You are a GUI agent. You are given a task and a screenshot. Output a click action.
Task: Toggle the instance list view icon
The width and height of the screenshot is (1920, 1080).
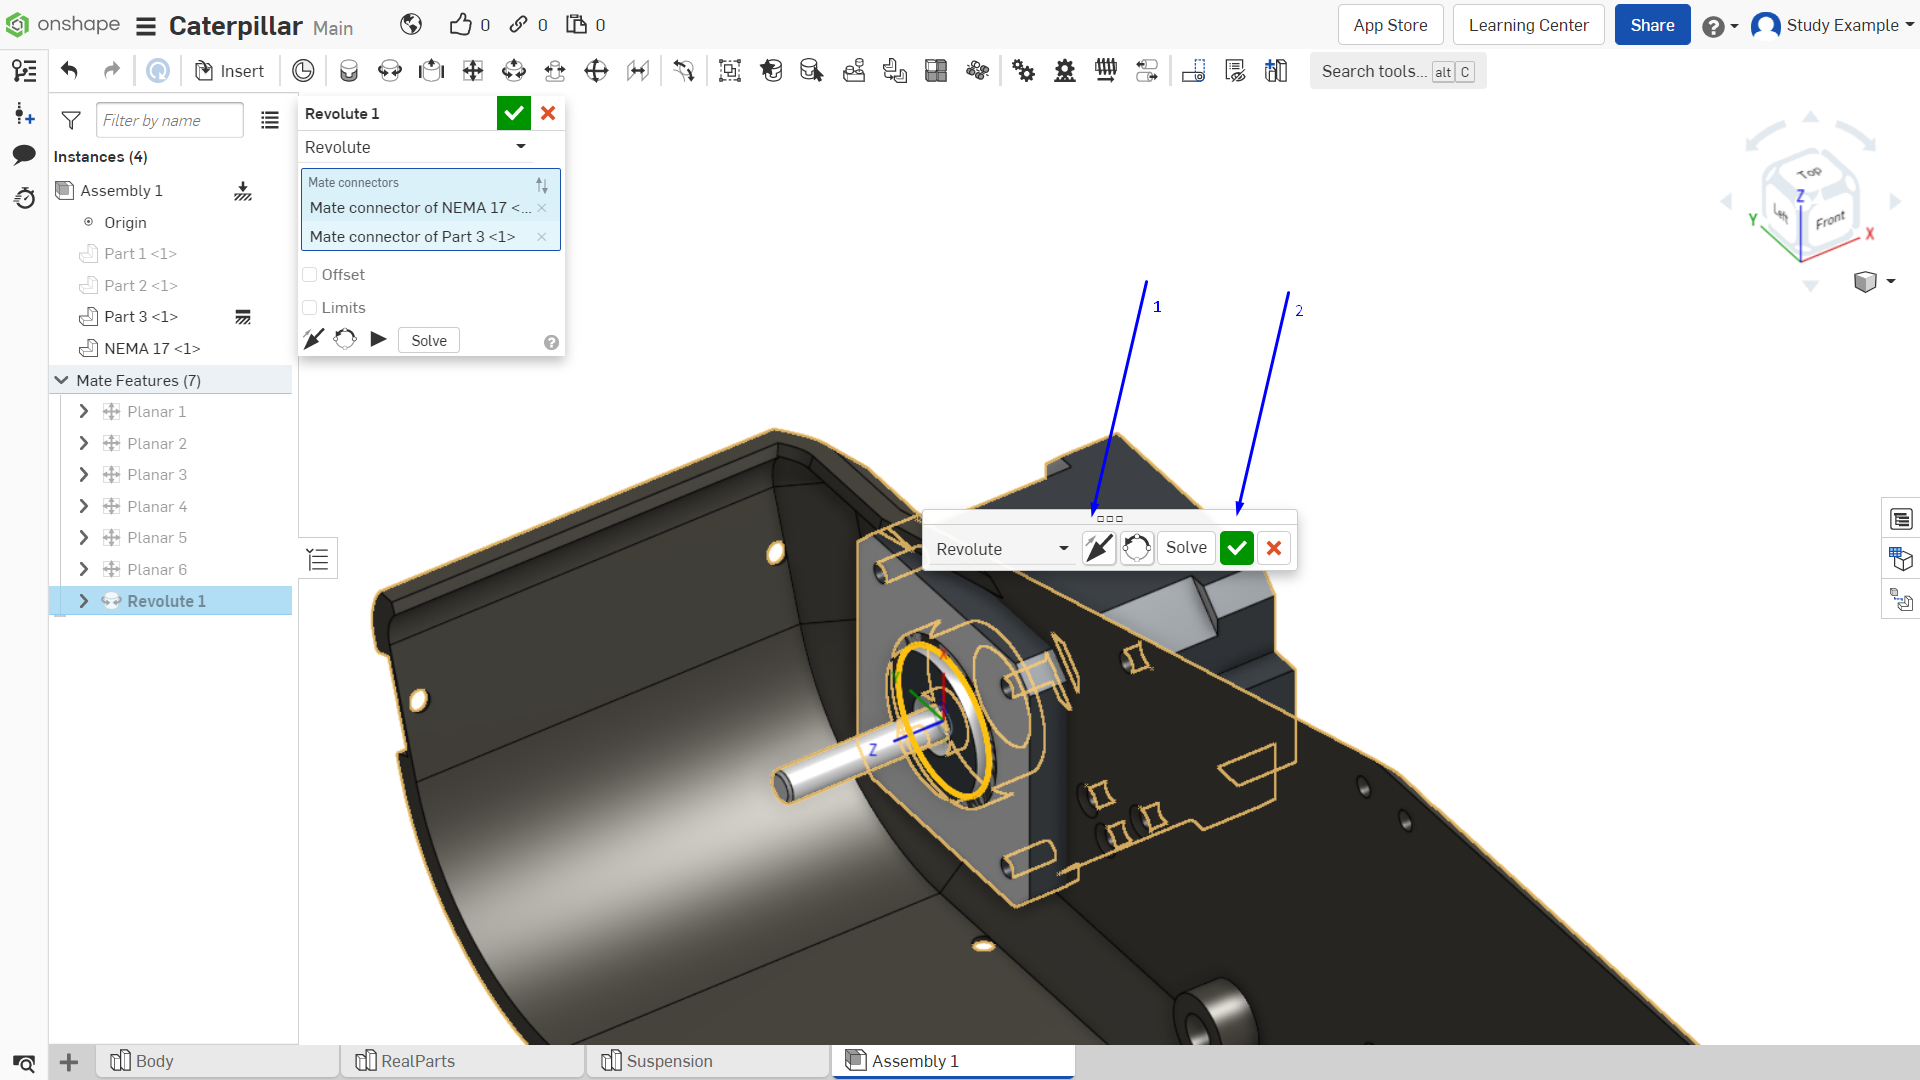(x=270, y=121)
